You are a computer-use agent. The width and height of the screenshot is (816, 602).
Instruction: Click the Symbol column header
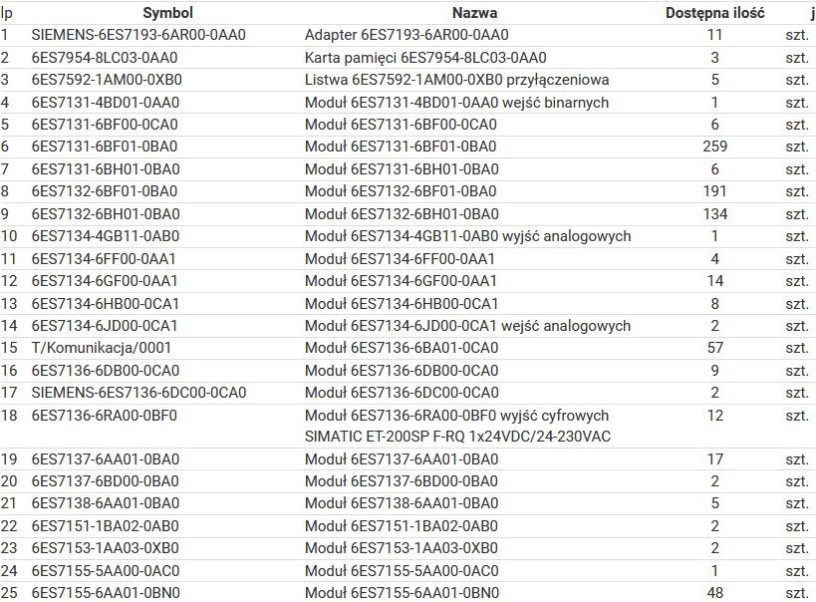168,12
